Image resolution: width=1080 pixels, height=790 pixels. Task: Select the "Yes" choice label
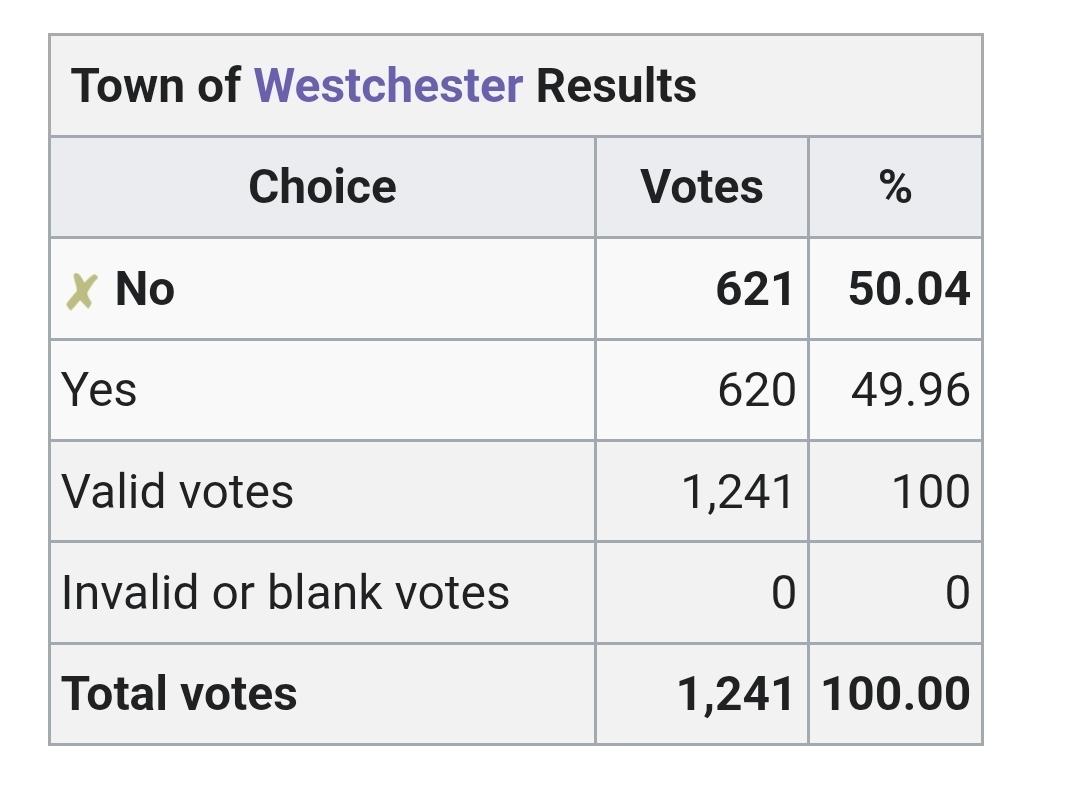(x=99, y=390)
